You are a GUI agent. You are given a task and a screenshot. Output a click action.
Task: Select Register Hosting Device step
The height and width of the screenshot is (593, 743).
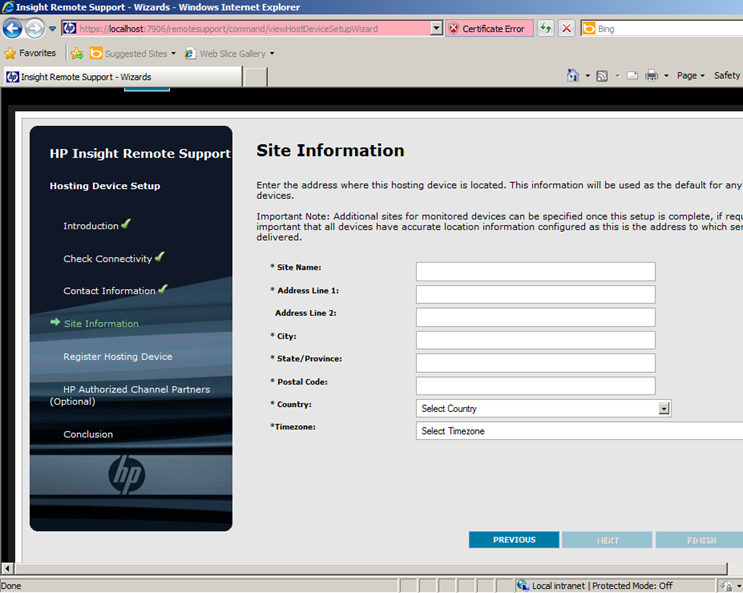tap(118, 356)
